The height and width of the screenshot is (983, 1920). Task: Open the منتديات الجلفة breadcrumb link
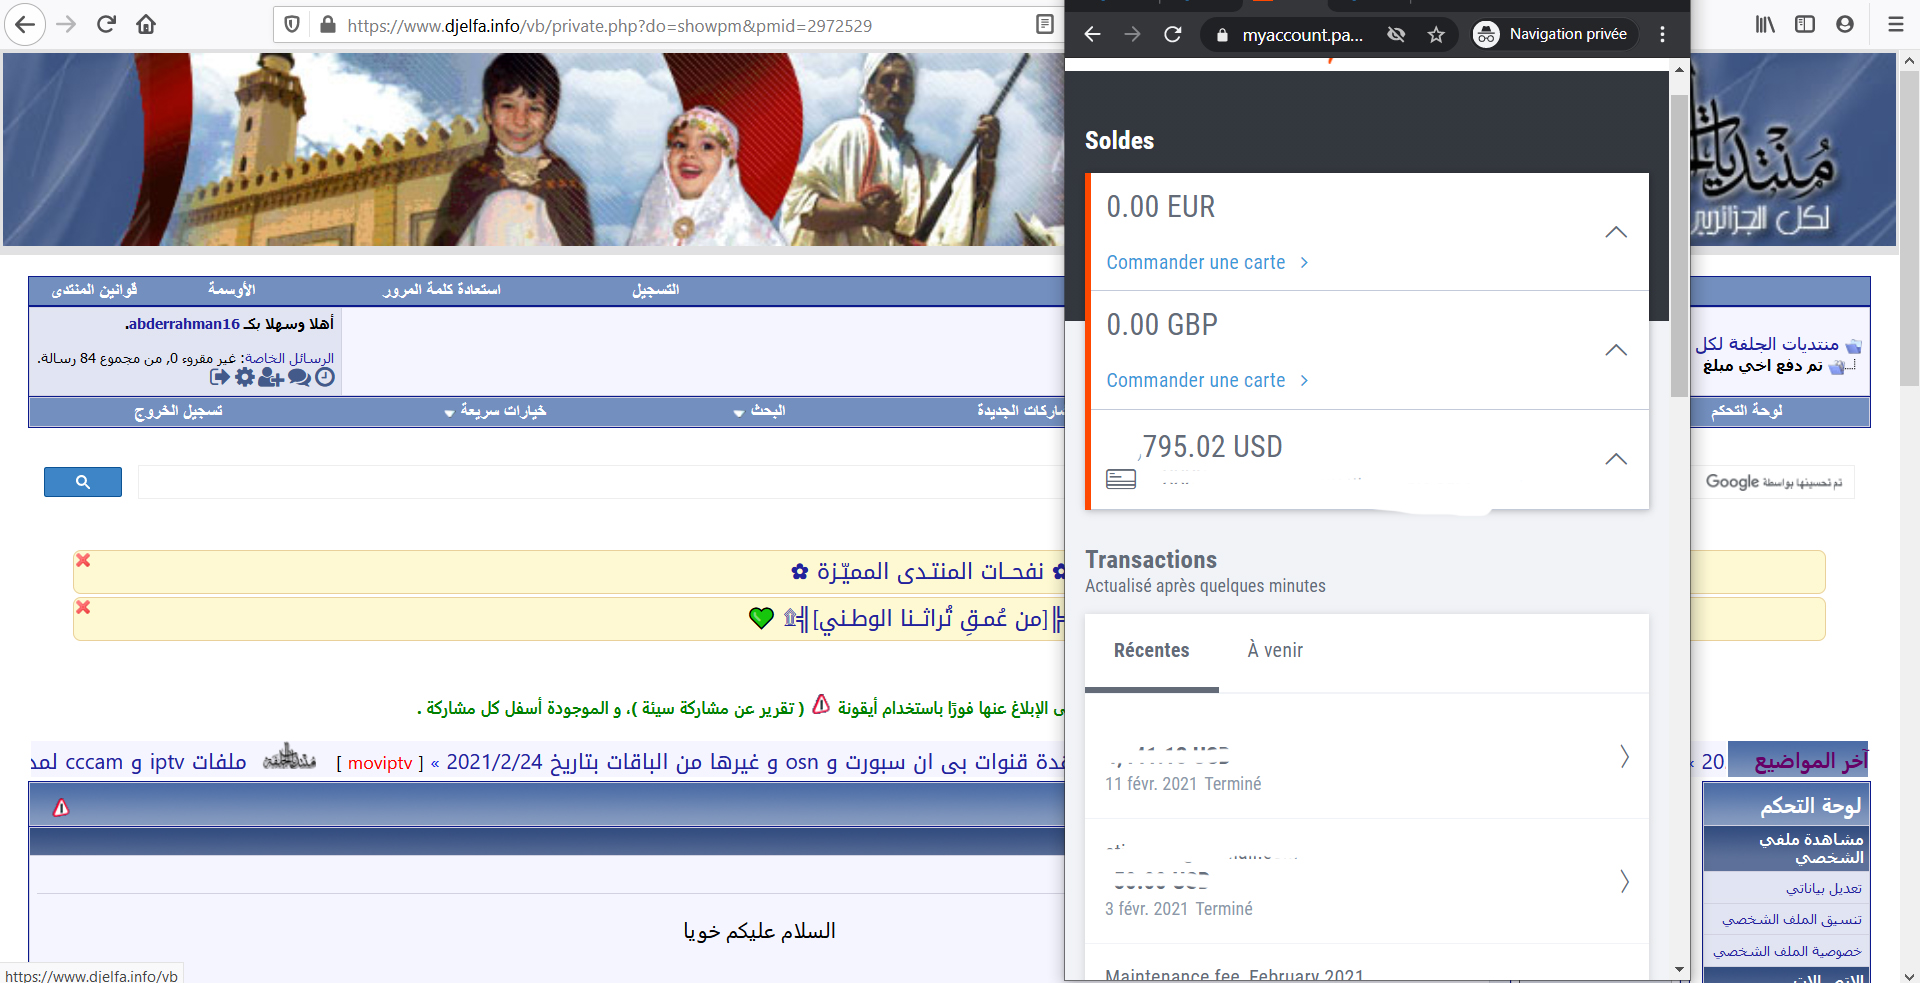1767,344
